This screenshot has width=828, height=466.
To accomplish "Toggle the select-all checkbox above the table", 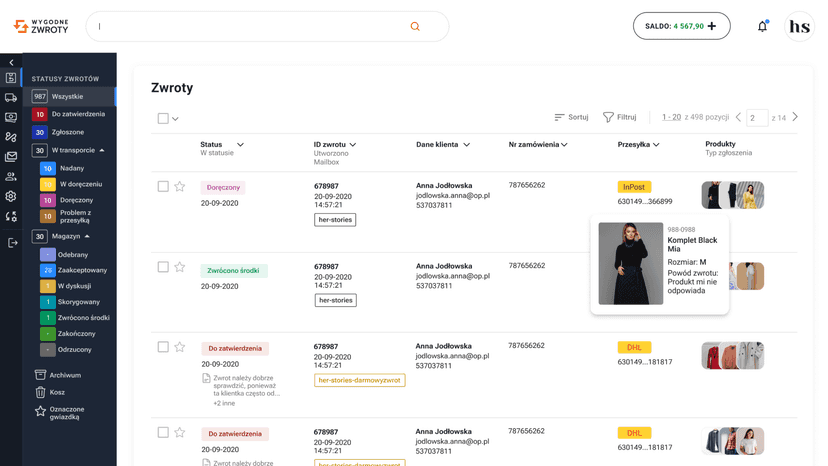I will pyautogui.click(x=163, y=118).
